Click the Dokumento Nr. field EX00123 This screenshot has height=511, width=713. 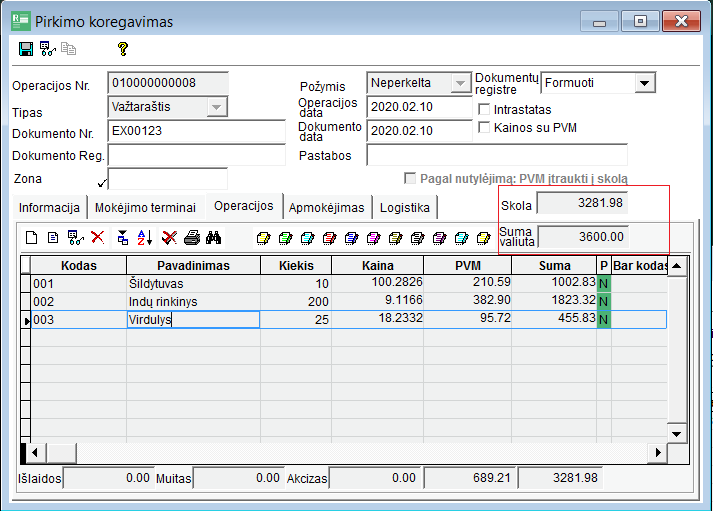196,131
